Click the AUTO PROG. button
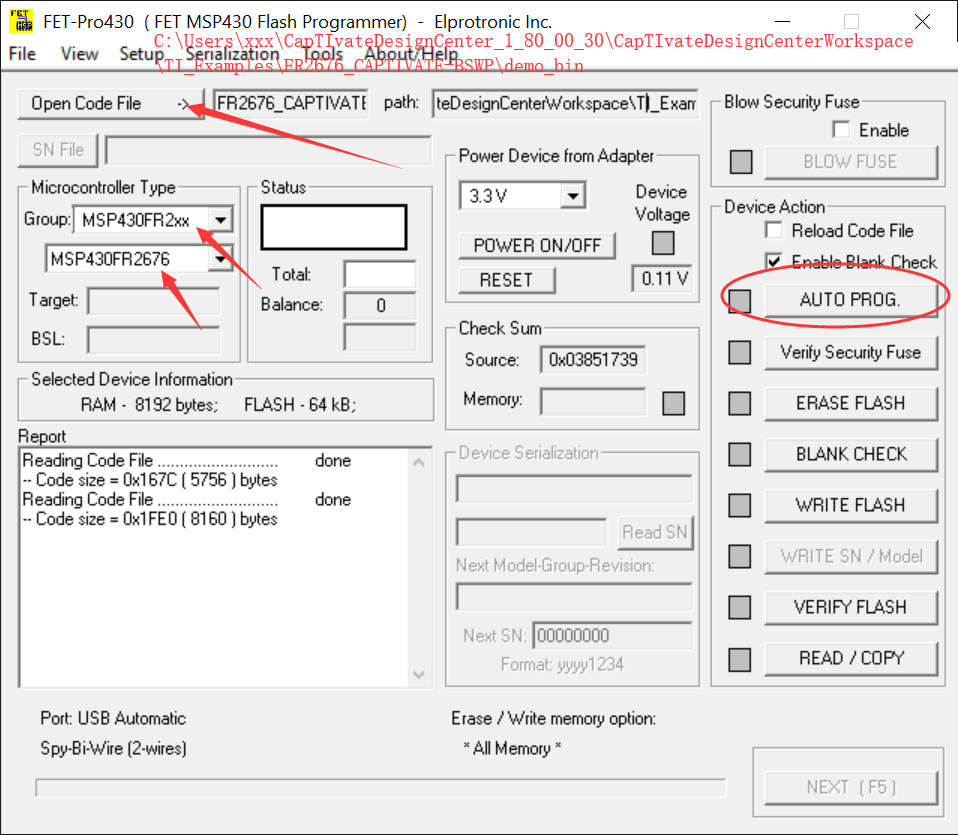The height and width of the screenshot is (835, 958). [x=851, y=300]
